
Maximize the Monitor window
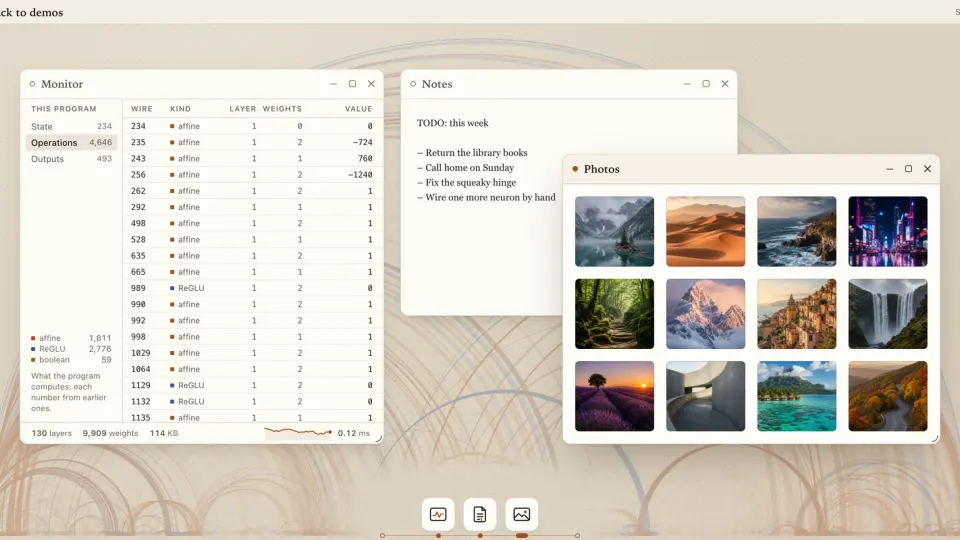352,84
